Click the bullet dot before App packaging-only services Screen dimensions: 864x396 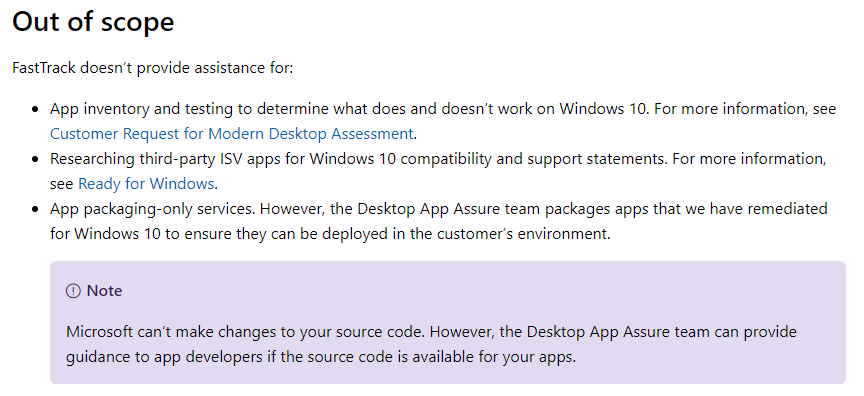tap(36, 209)
